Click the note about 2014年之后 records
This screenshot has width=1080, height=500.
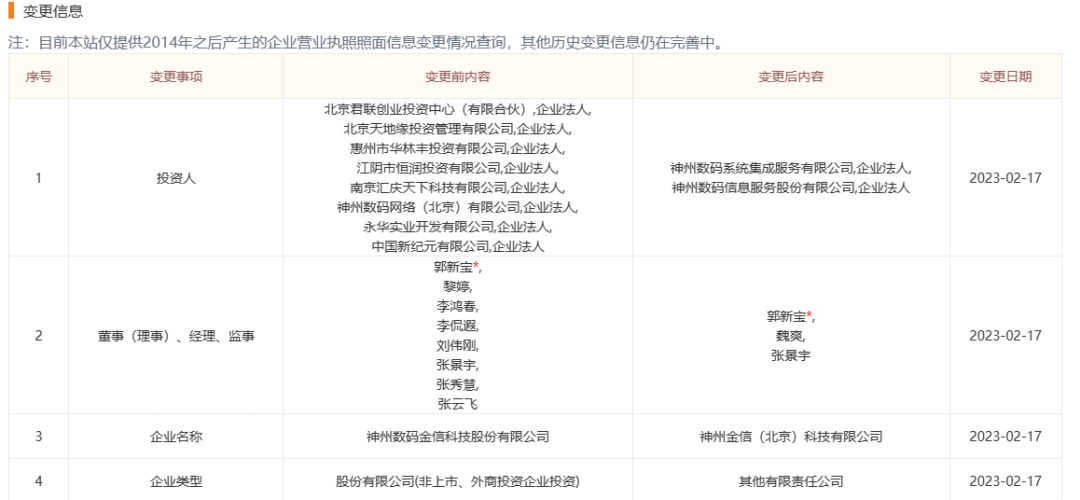pyautogui.click(x=366, y=43)
